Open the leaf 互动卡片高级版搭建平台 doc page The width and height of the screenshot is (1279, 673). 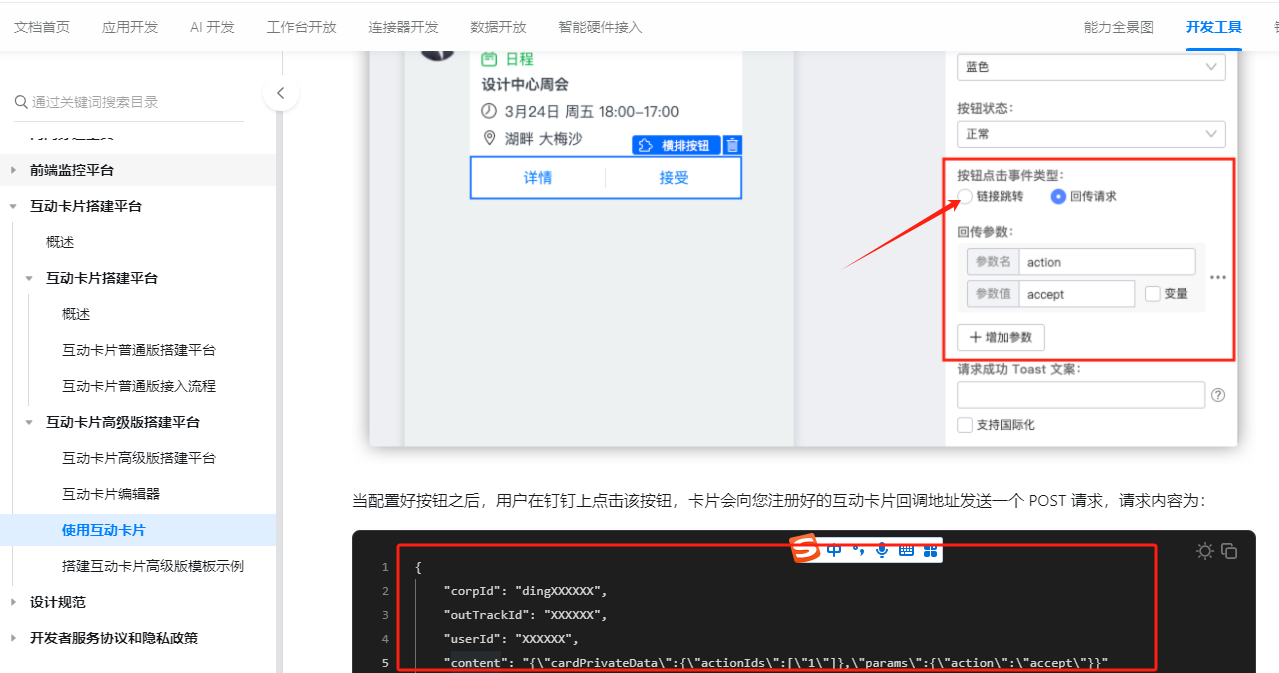point(139,458)
